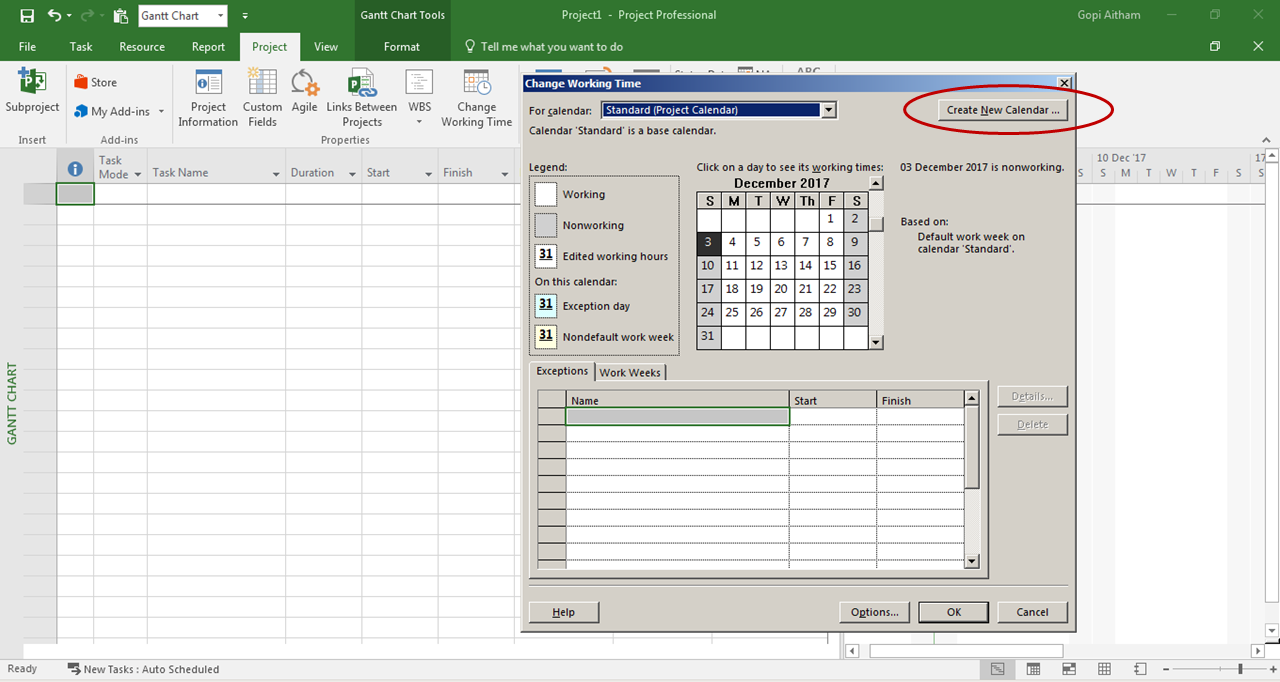The width and height of the screenshot is (1280, 682).
Task: Select December 25 on the calendar
Action: tap(732, 312)
